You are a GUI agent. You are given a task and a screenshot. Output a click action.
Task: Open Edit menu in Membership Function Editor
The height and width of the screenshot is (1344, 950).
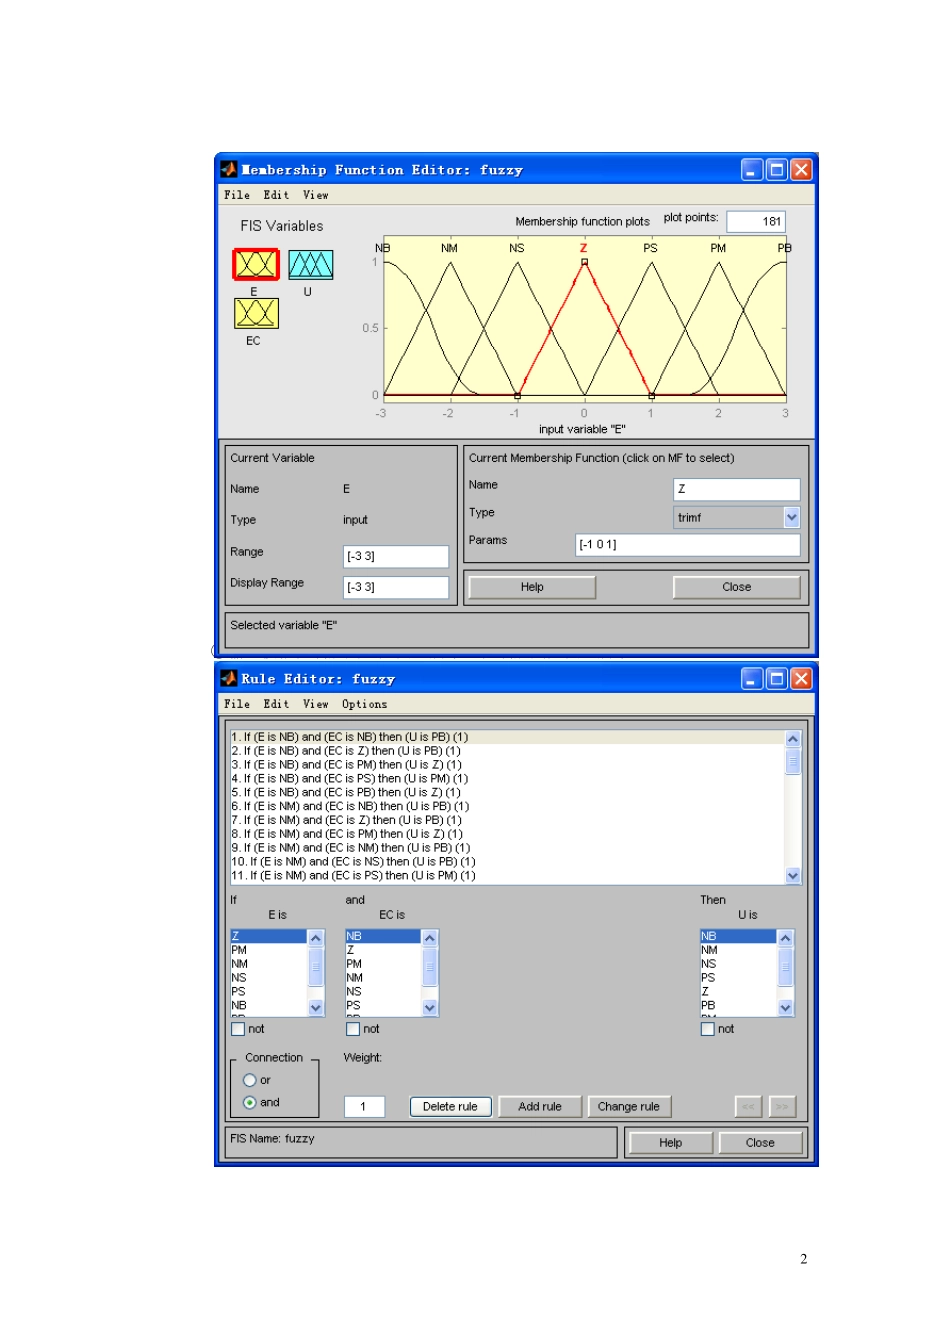click(277, 195)
